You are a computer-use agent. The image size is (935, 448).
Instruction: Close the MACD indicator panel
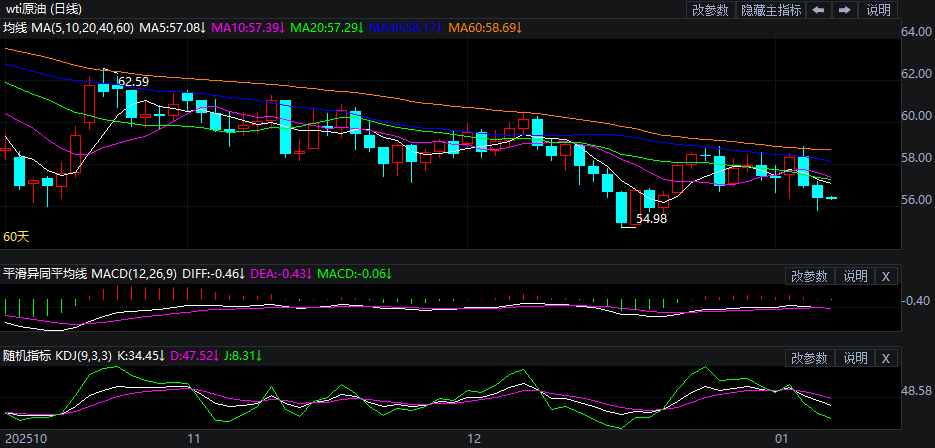tap(886, 276)
